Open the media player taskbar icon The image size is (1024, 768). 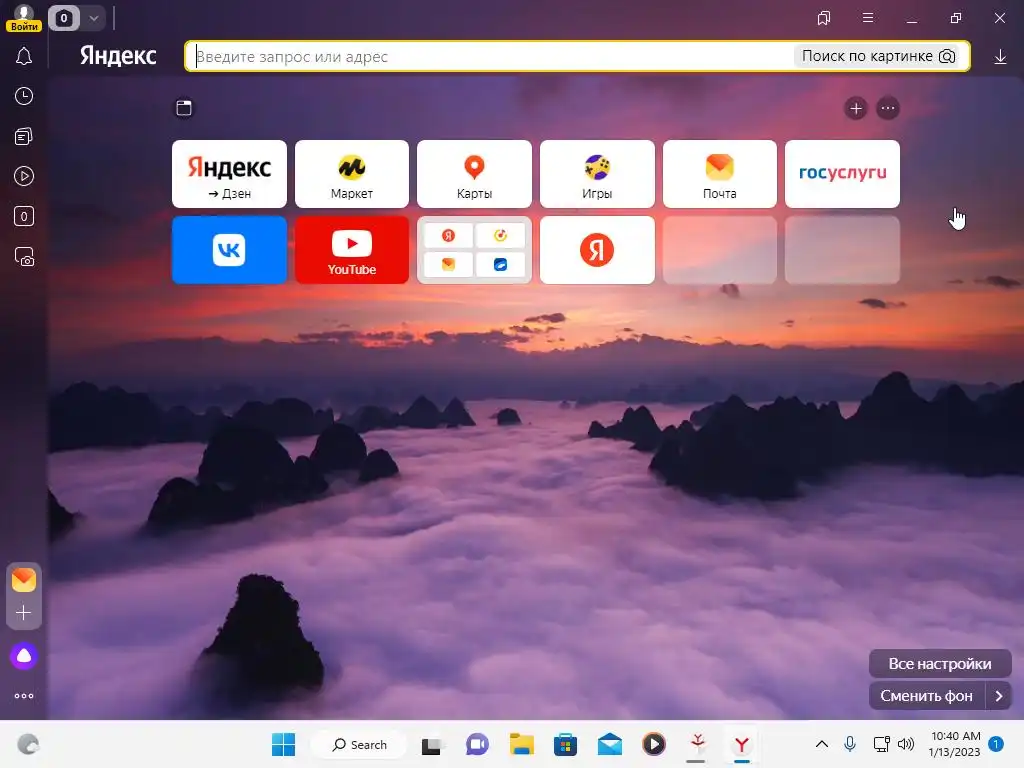654,744
